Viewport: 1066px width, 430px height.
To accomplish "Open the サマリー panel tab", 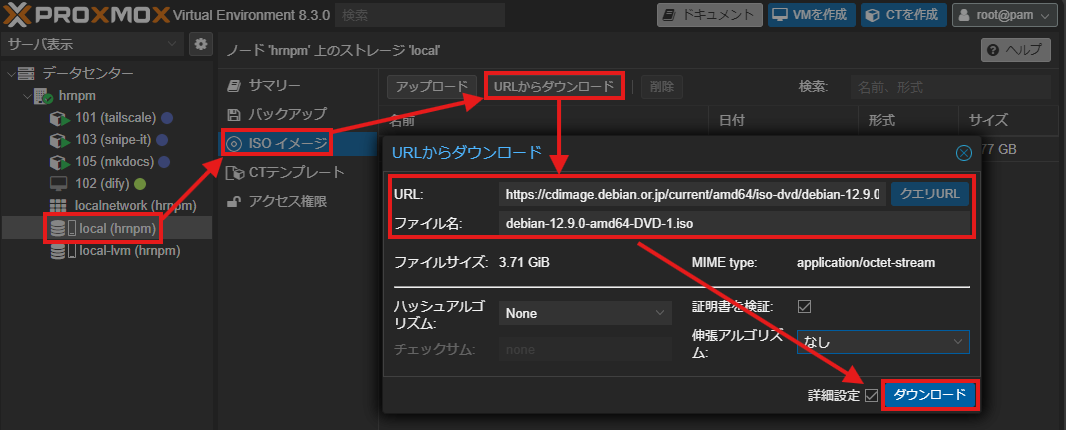I will pos(298,85).
